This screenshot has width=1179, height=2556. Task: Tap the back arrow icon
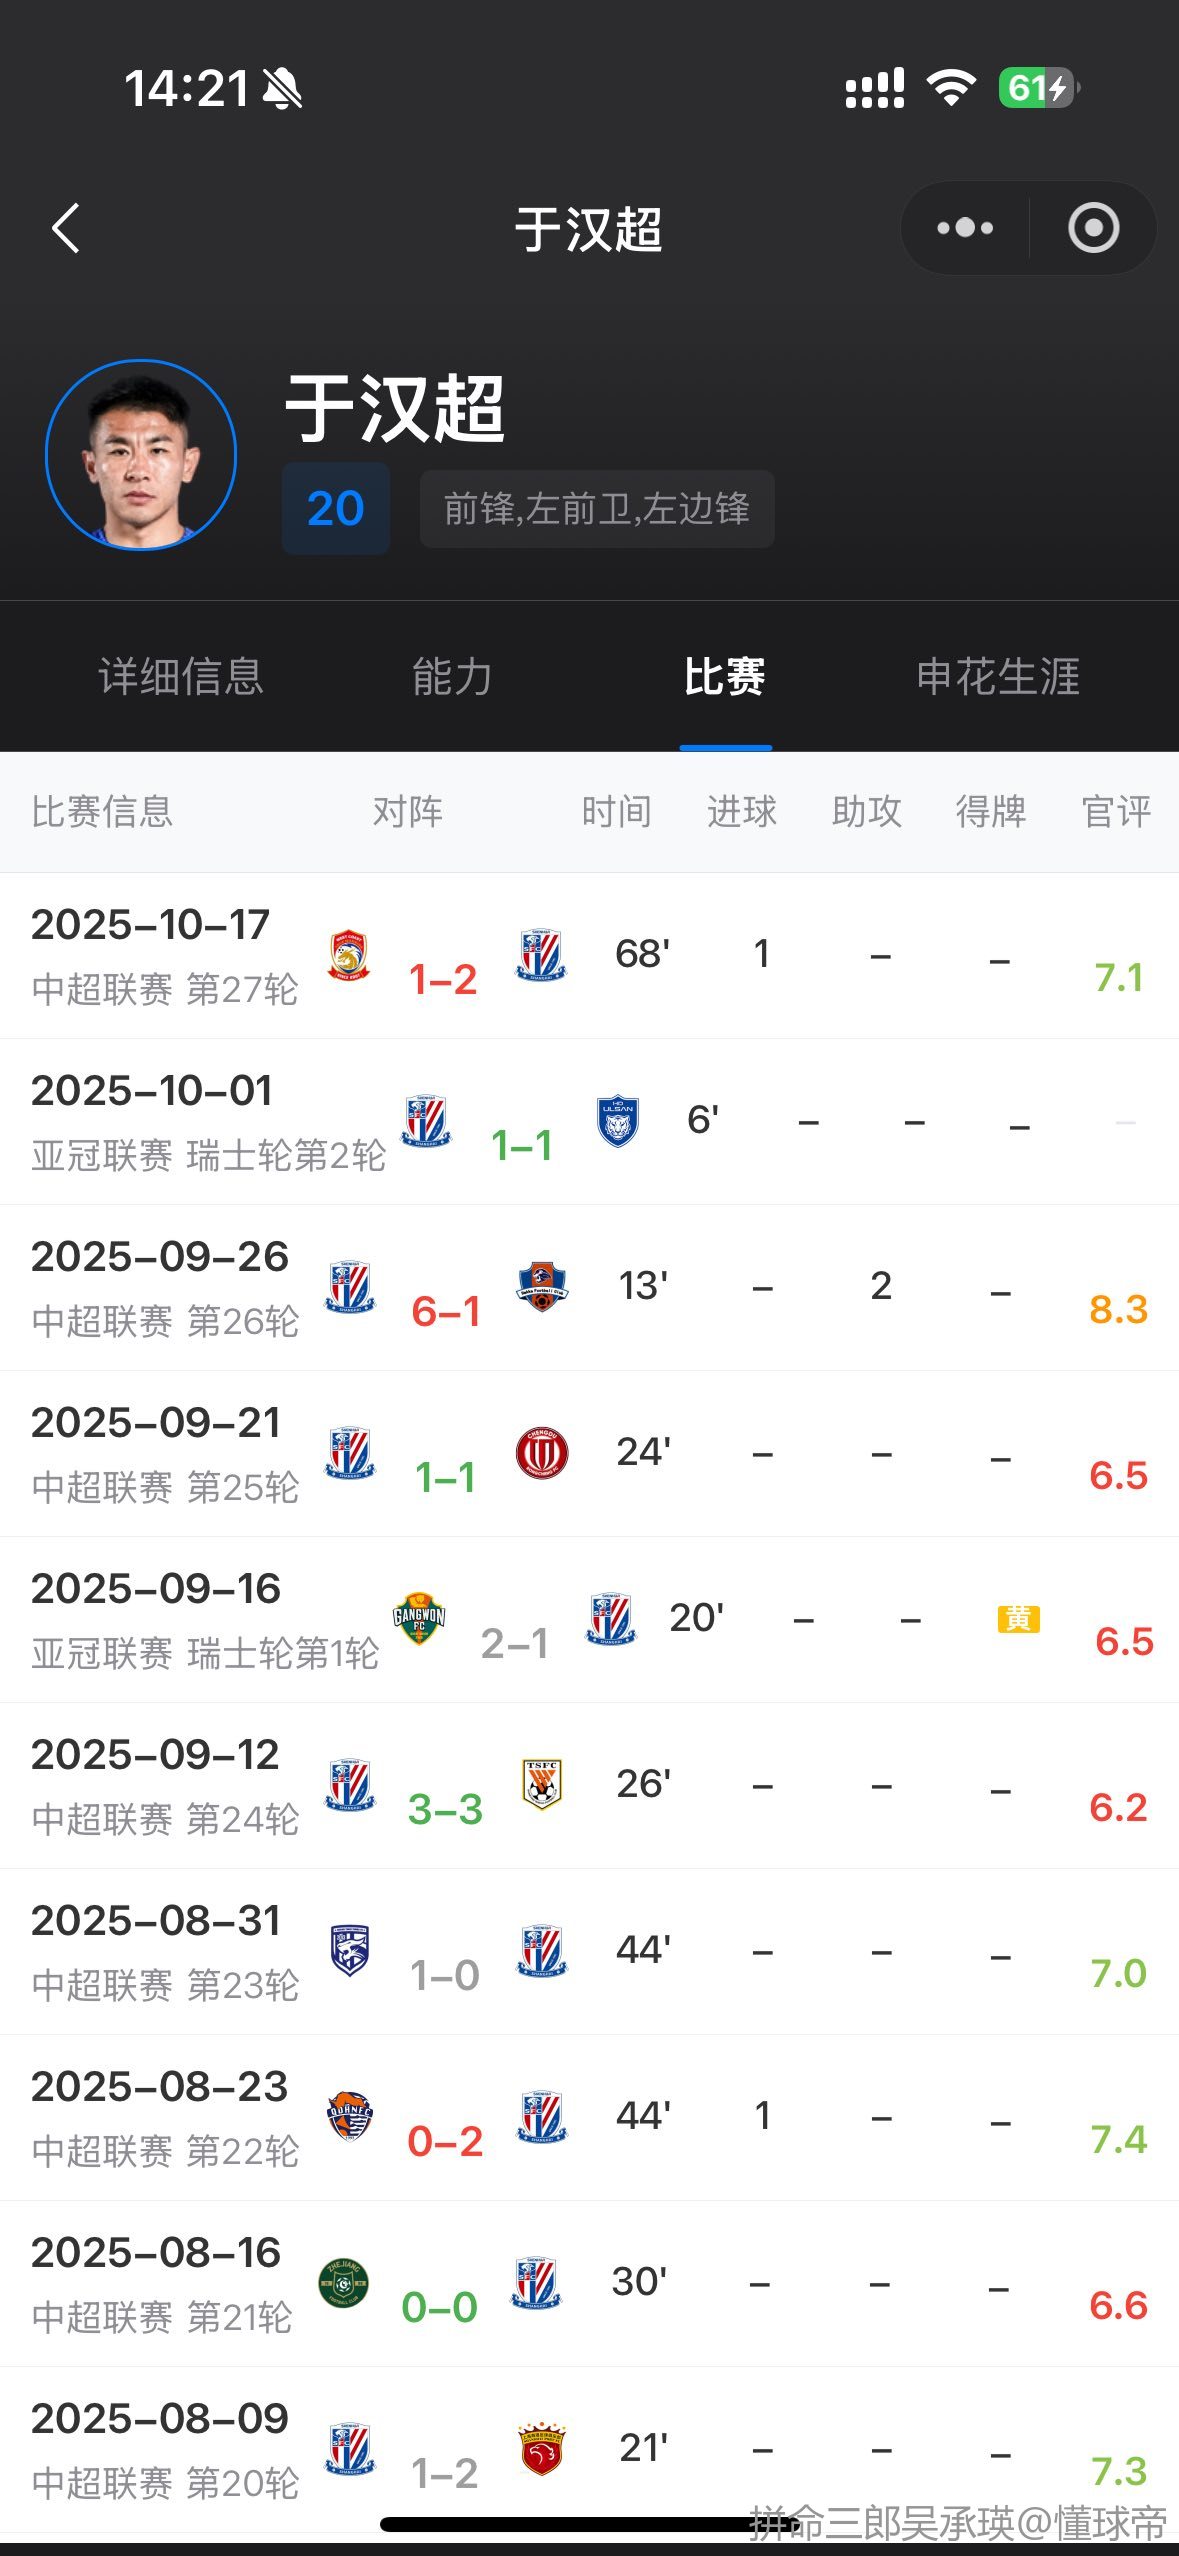pyautogui.click(x=66, y=228)
